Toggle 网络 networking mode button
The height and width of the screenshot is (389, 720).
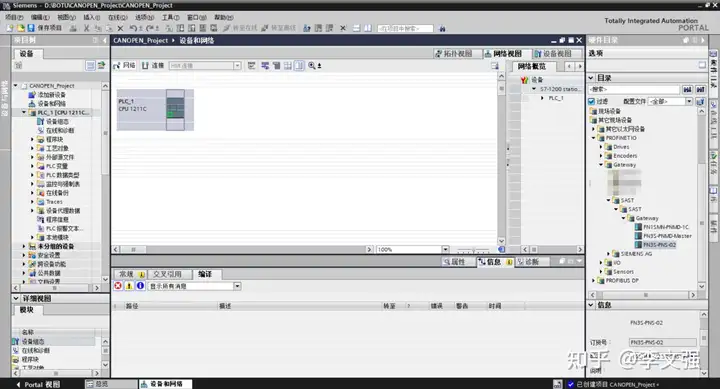coord(124,66)
